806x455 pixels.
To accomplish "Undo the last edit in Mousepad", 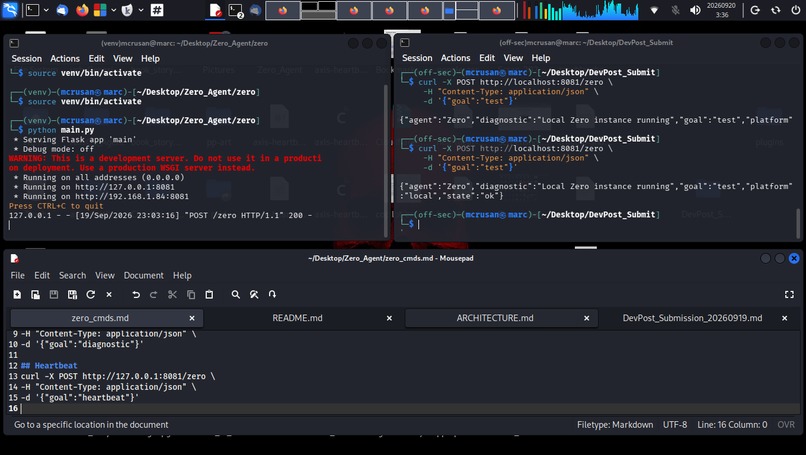I will (136, 295).
